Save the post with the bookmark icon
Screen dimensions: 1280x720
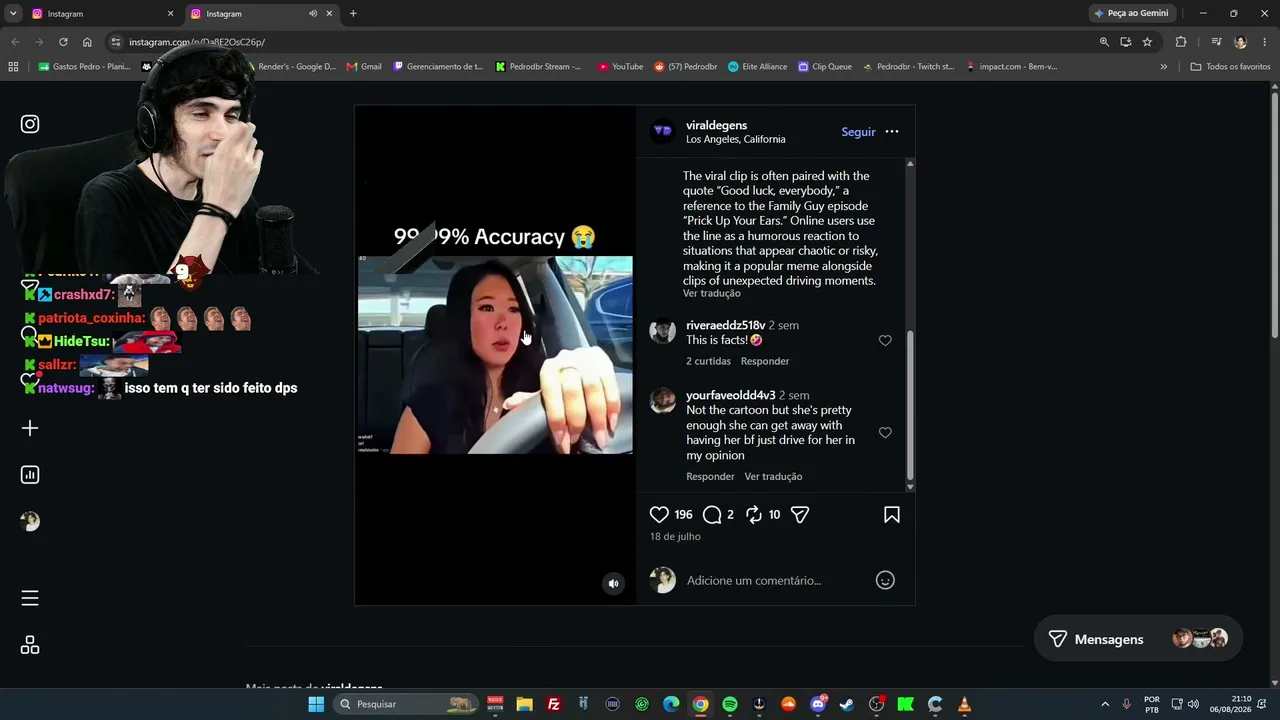(x=892, y=515)
